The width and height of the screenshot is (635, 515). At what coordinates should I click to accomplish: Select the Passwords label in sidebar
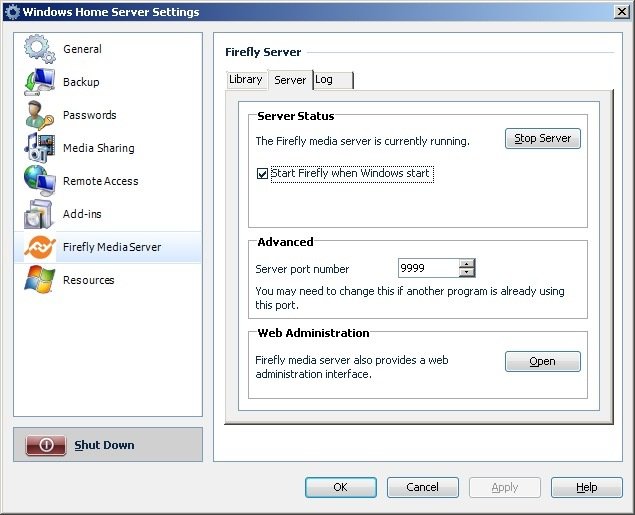pos(89,115)
